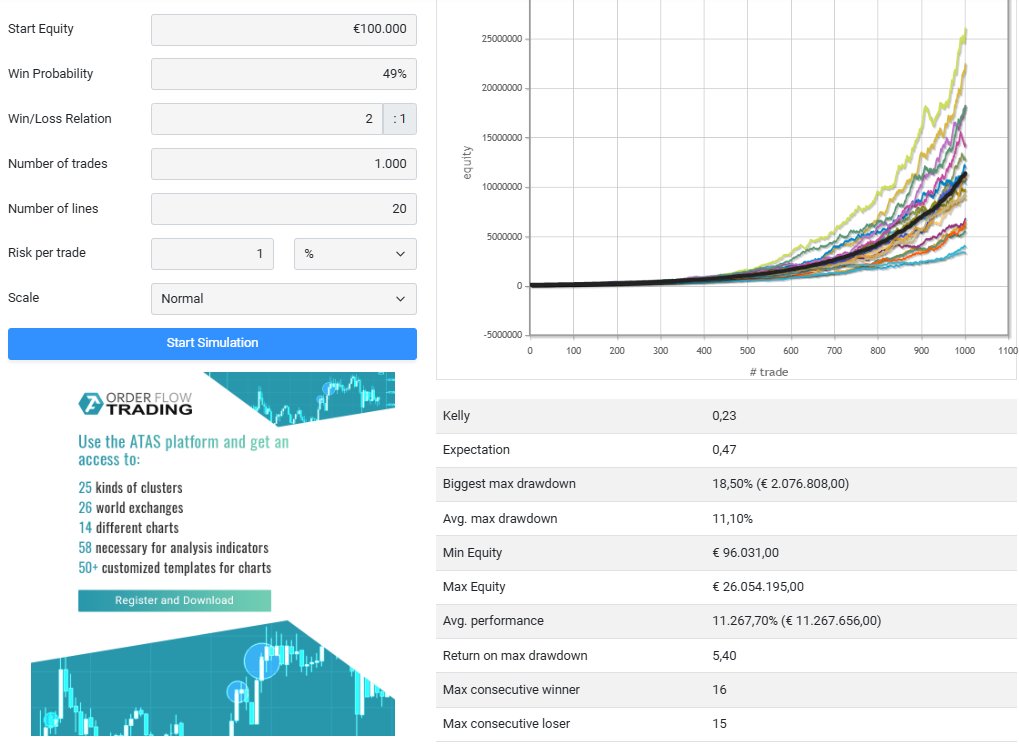
Task: Click the '# trade' axis label on chart
Action: 769,372
